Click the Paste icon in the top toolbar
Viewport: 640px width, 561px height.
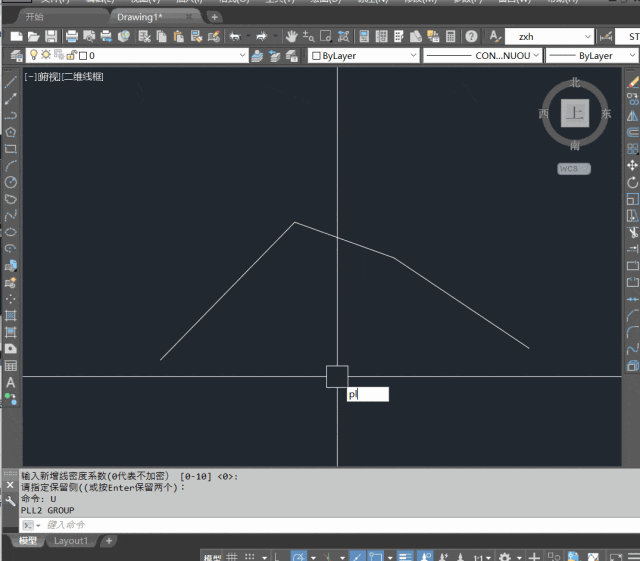coord(179,37)
